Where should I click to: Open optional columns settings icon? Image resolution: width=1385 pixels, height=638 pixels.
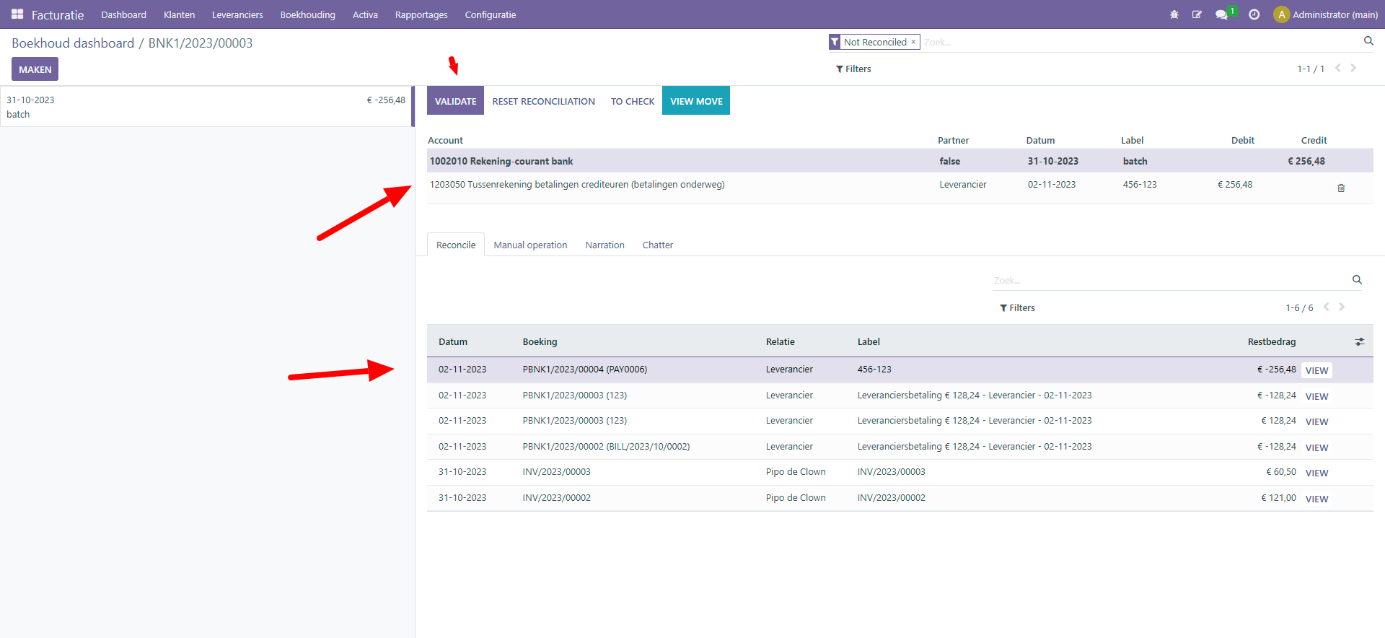click(x=1359, y=342)
